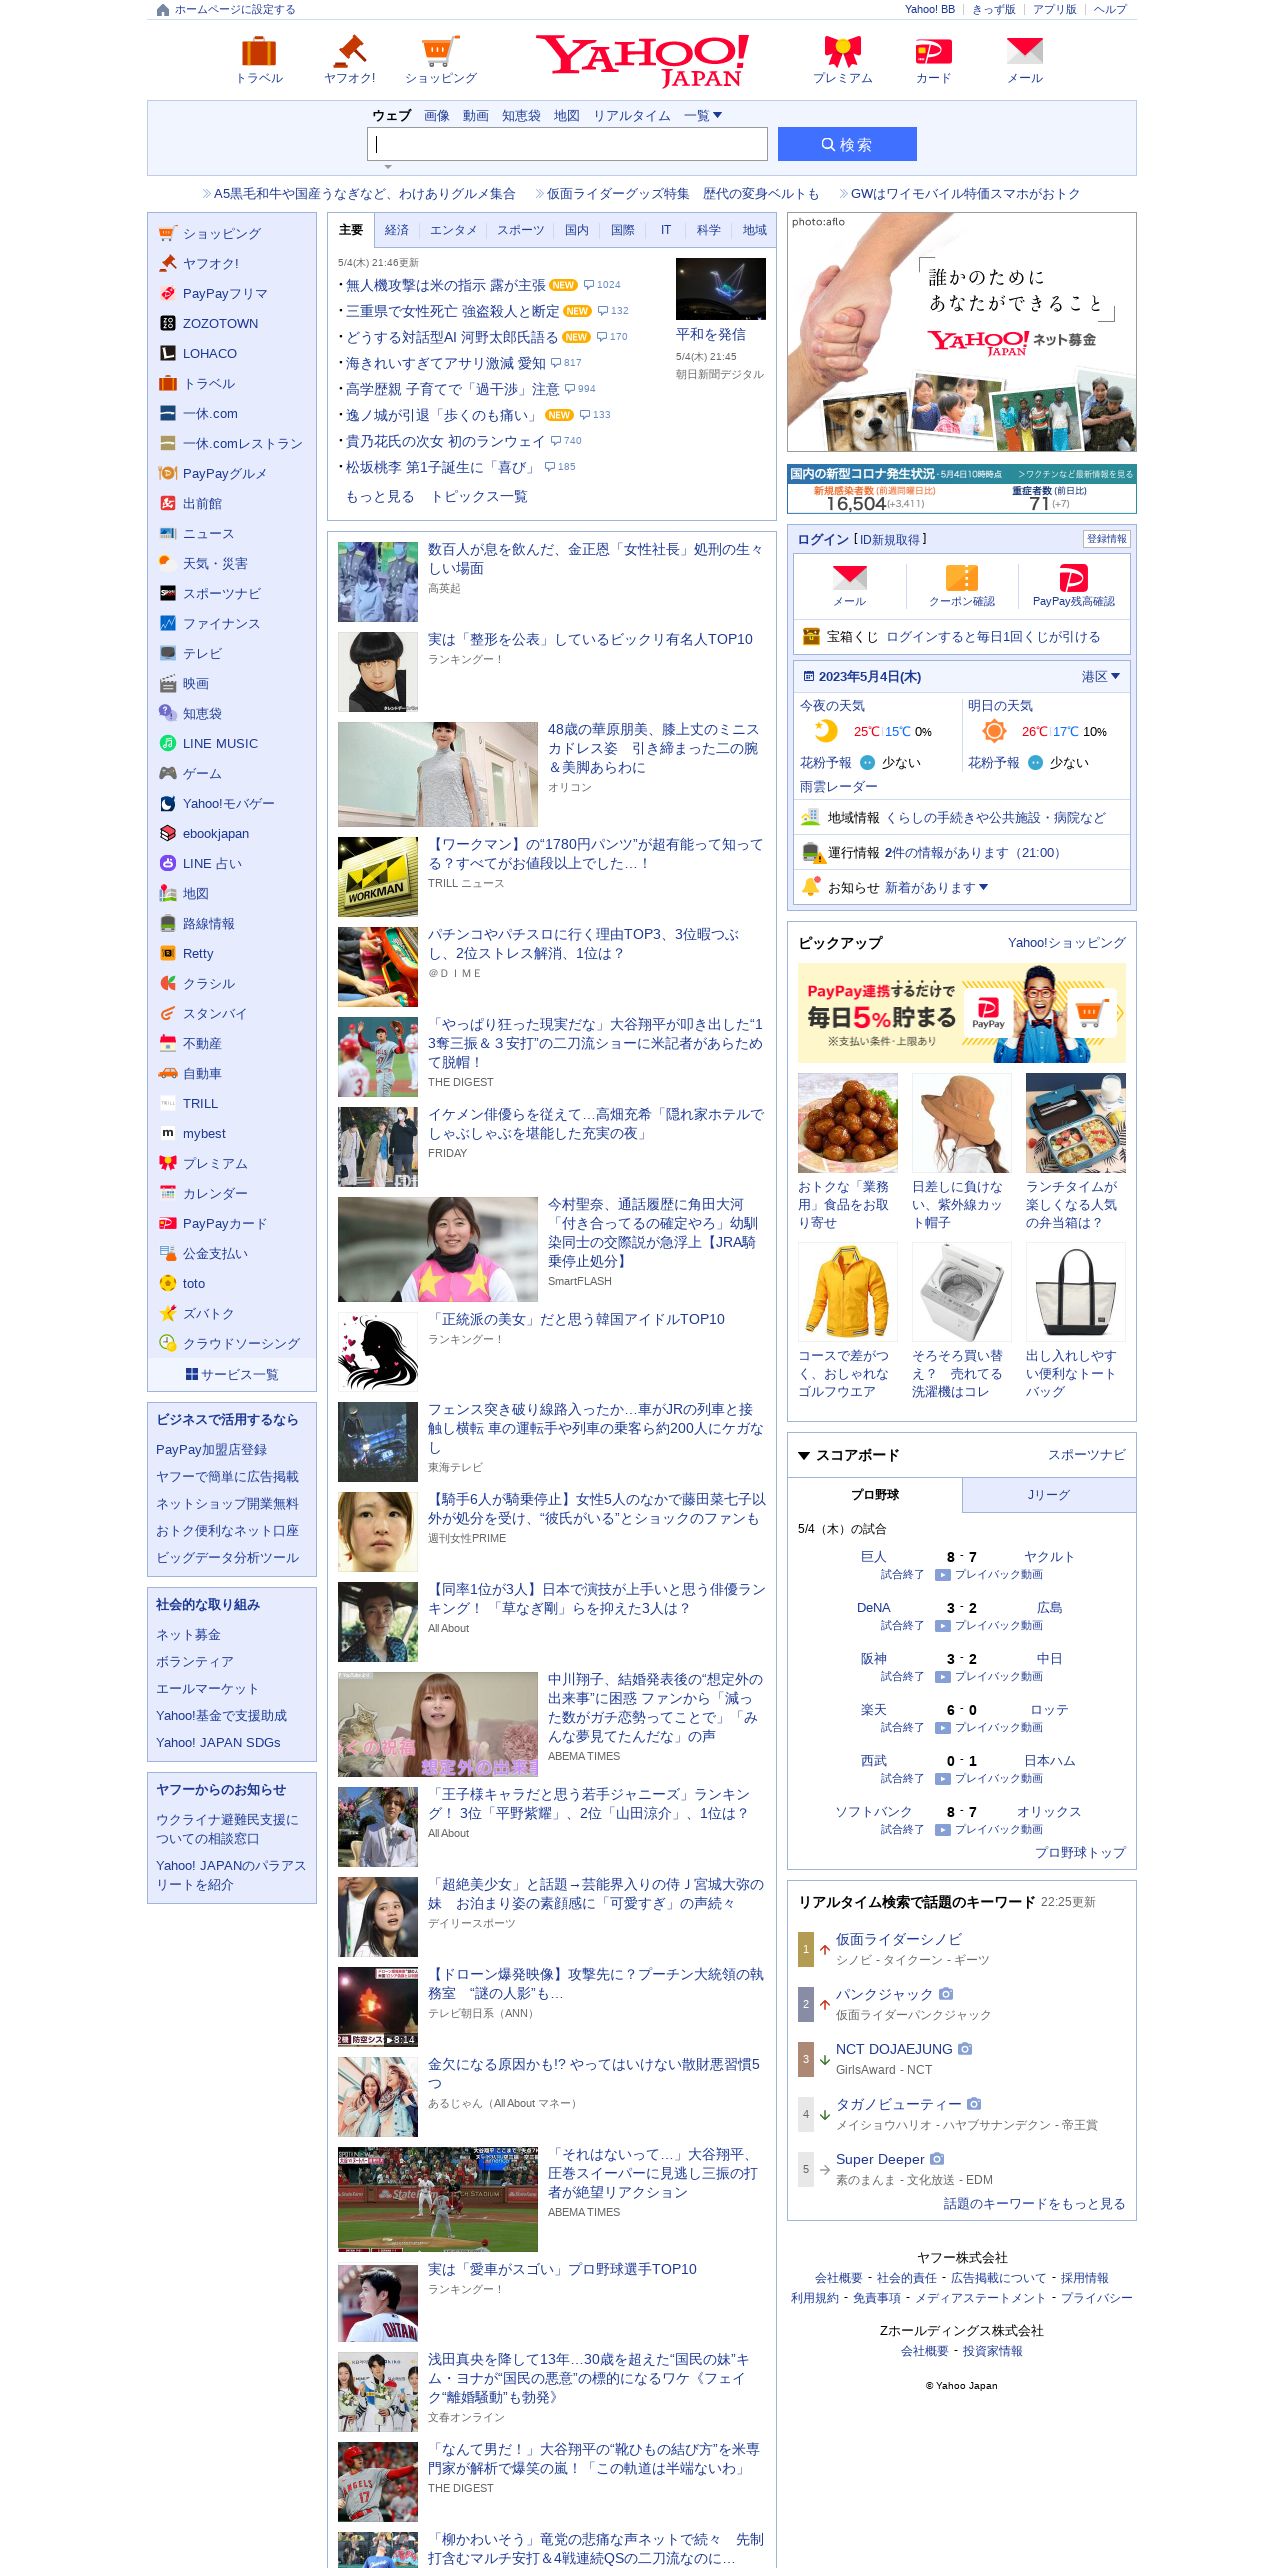Viewport: 1284px width, 2568px height.
Task: Expand the 港区 region selector
Action: [1100, 677]
